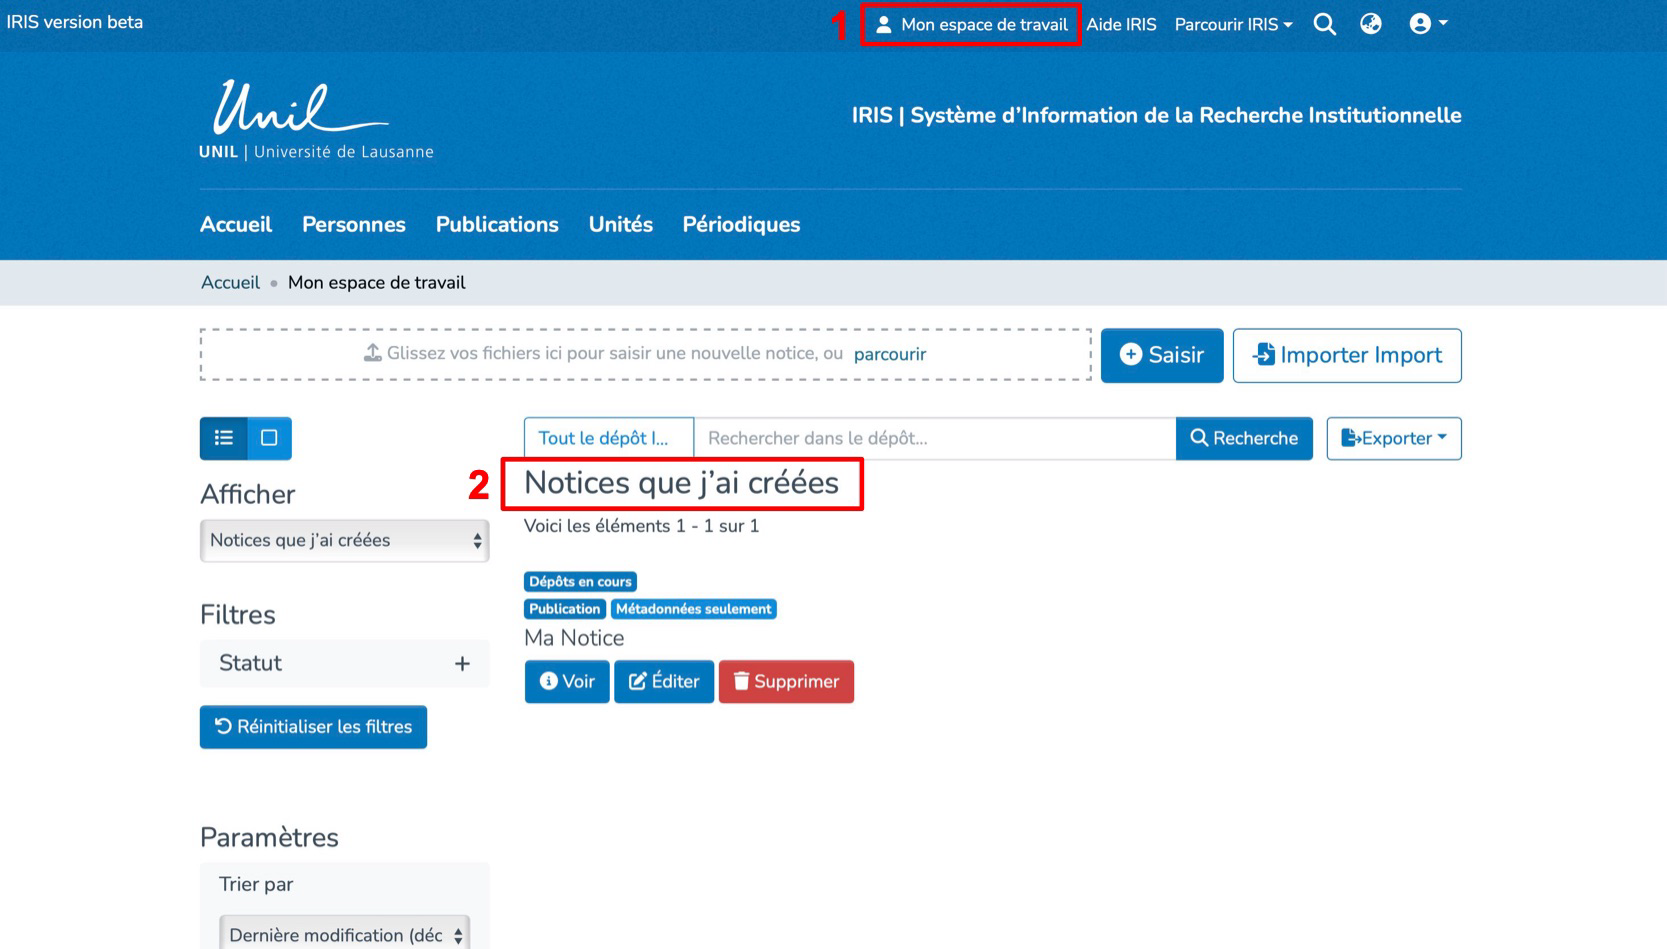Click the search magnifier icon in top bar
1667x949 pixels.
(1324, 24)
